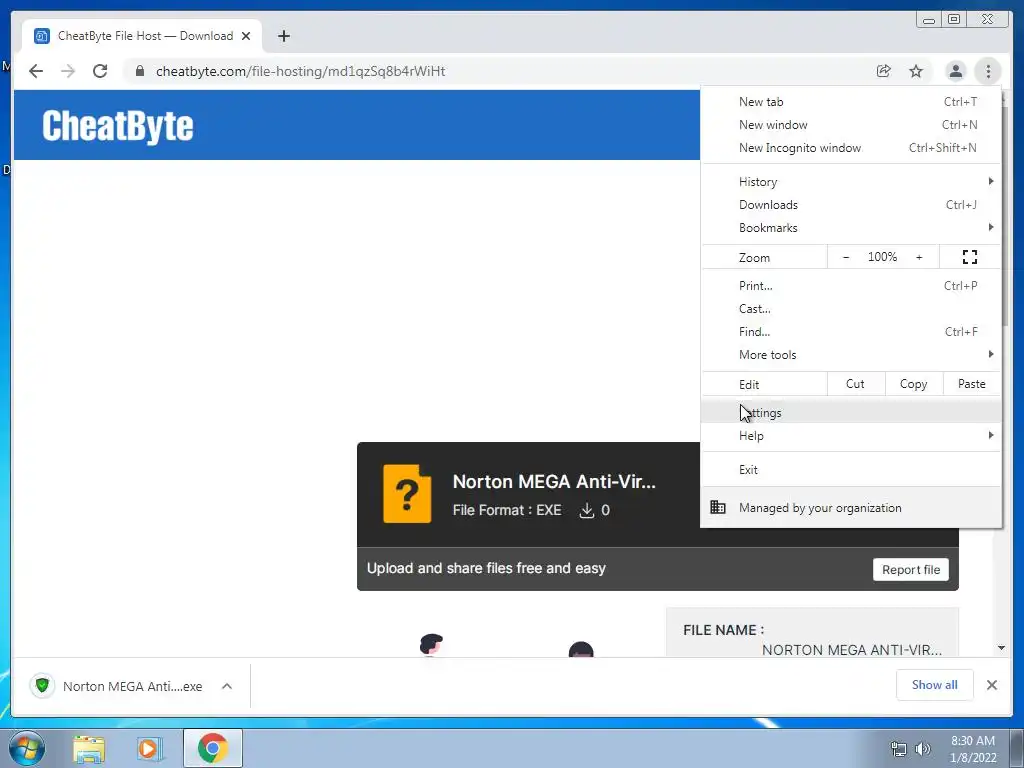Launch Windows Media Player from the taskbar
Screen dimensions: 1024x768
click(x=149, y=749)
